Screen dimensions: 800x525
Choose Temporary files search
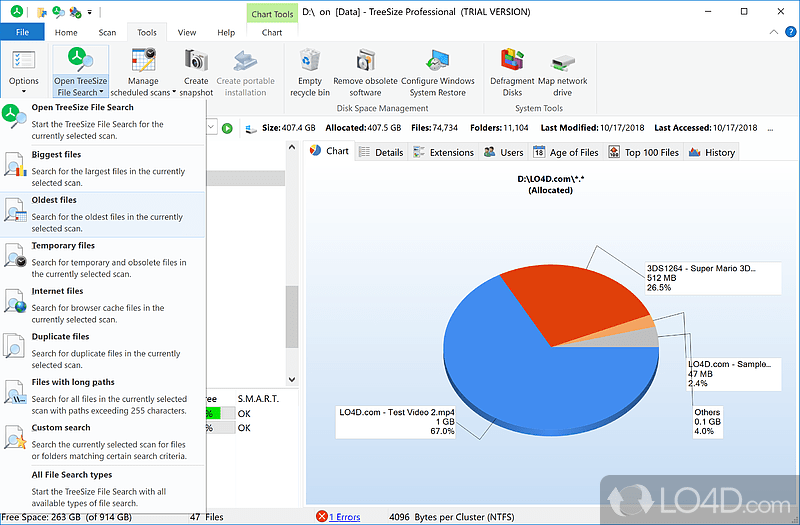[103, 260]
